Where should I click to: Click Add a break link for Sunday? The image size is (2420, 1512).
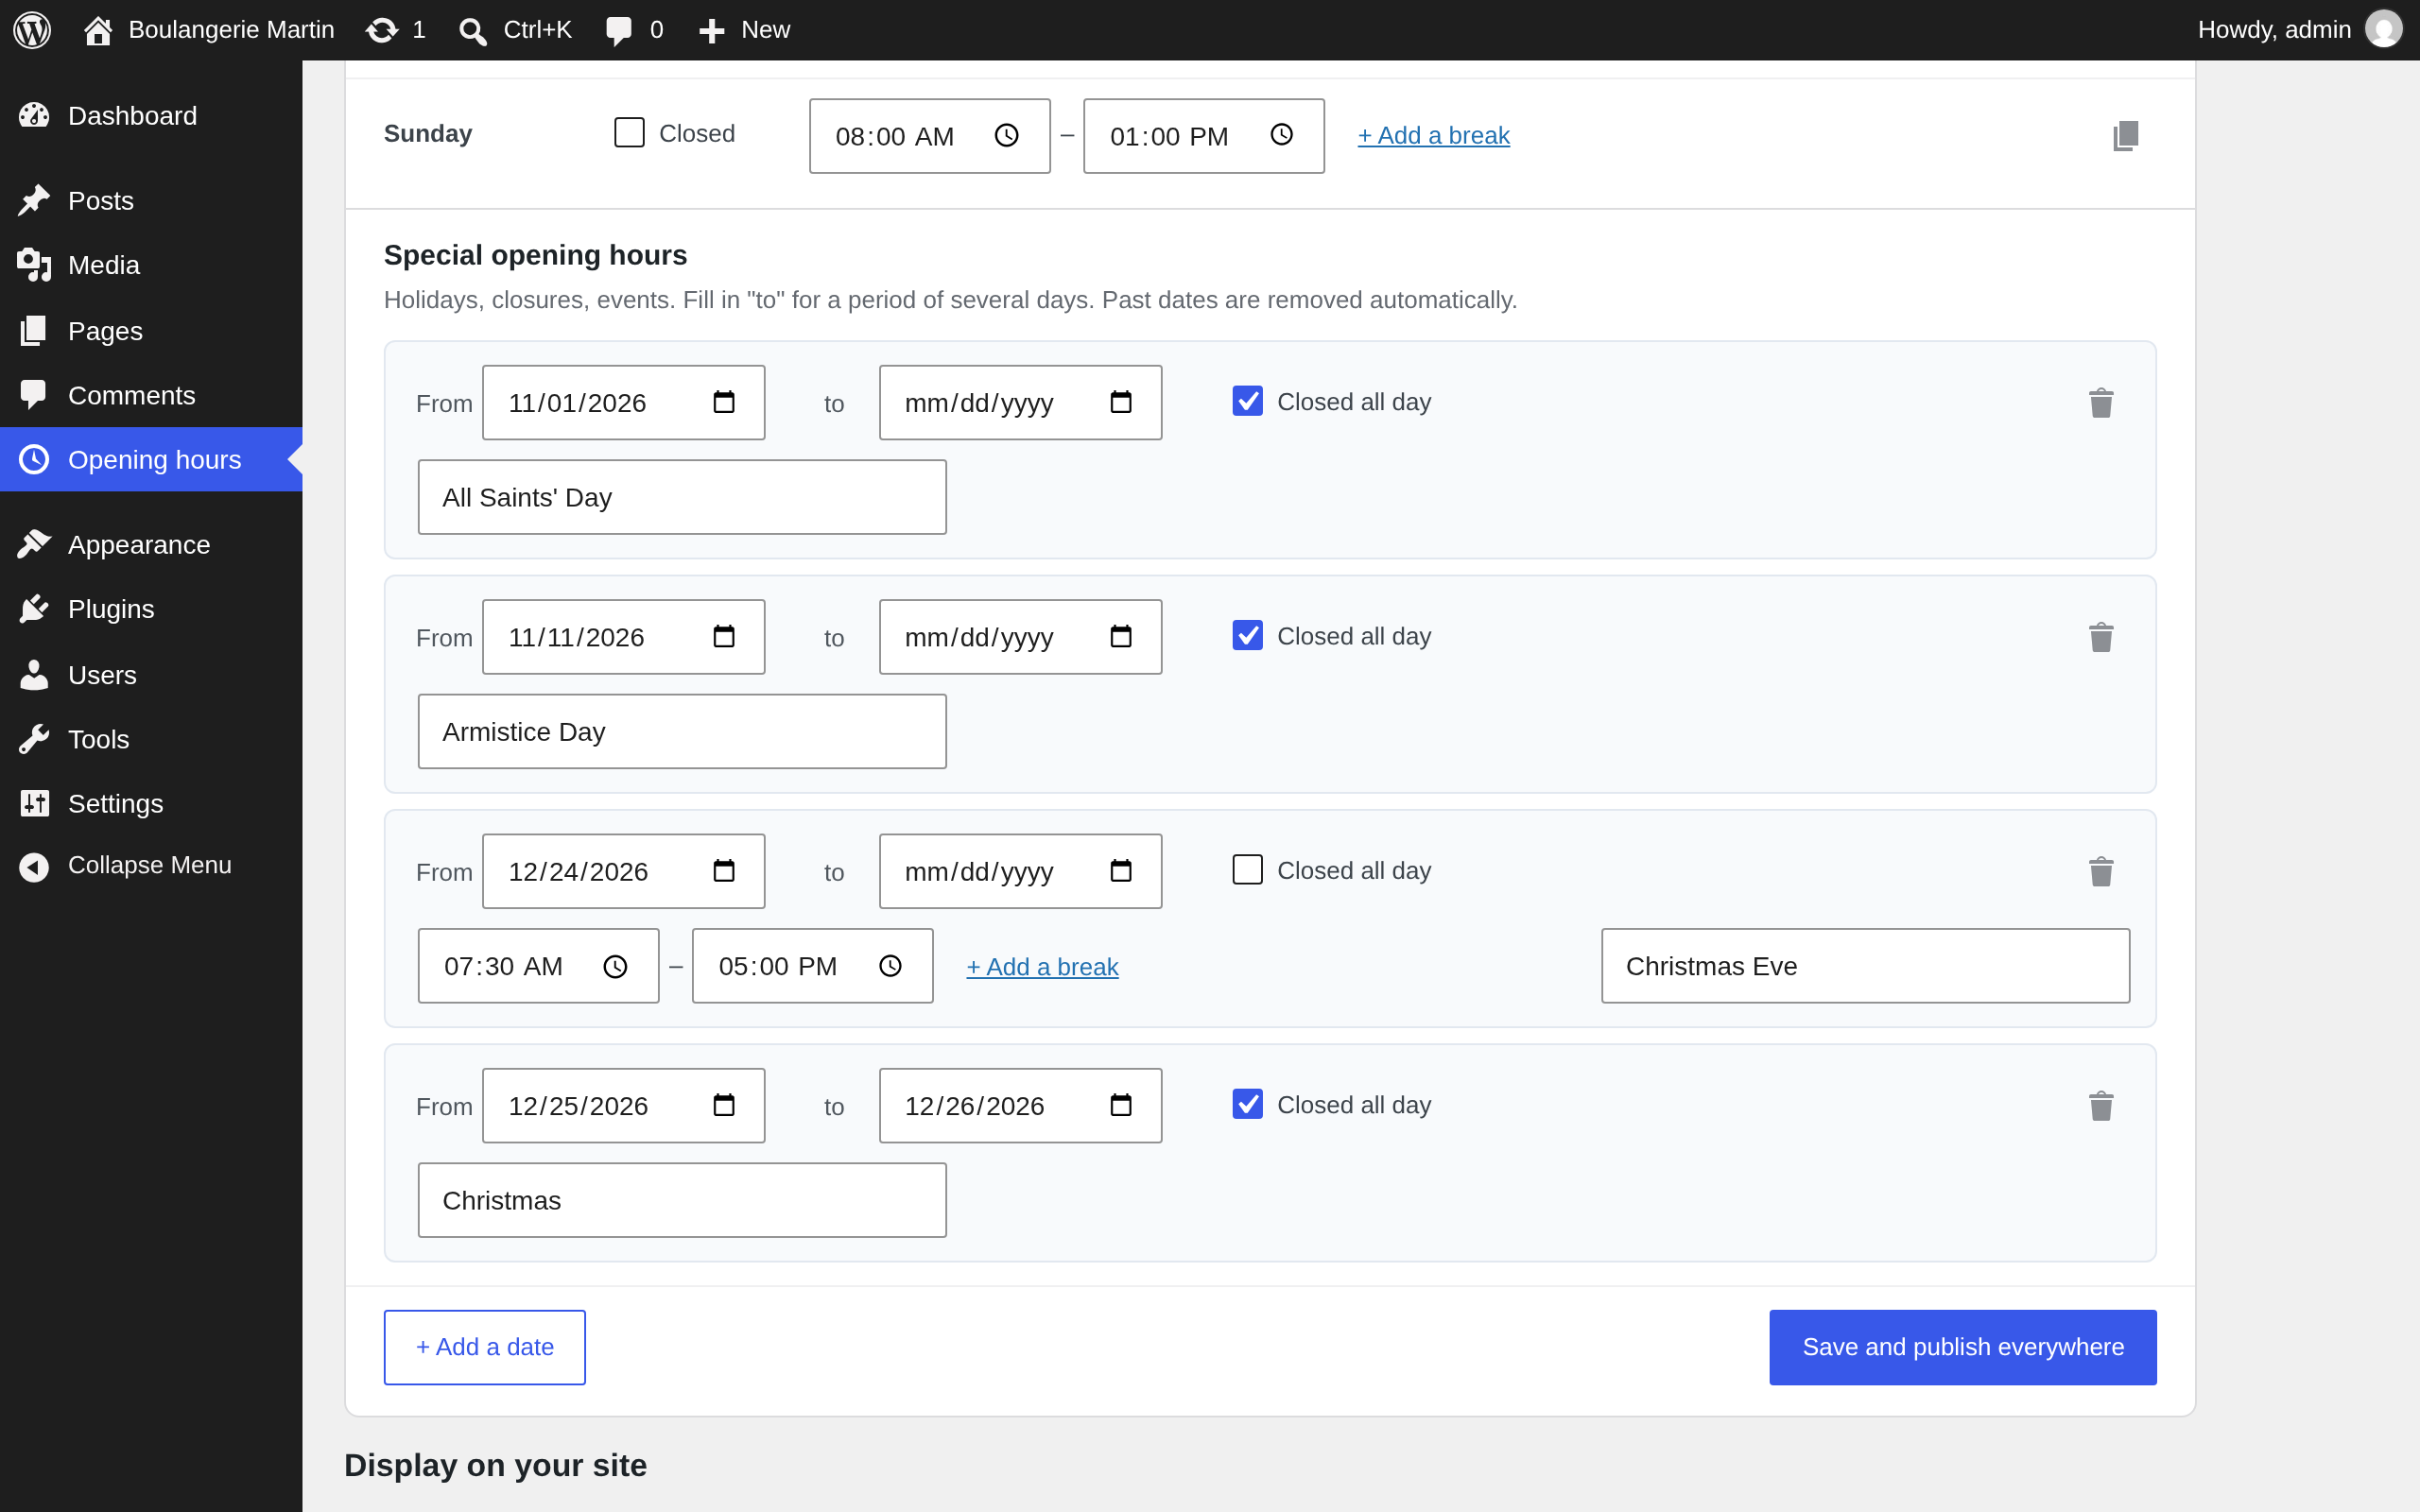coord(1433,135)
